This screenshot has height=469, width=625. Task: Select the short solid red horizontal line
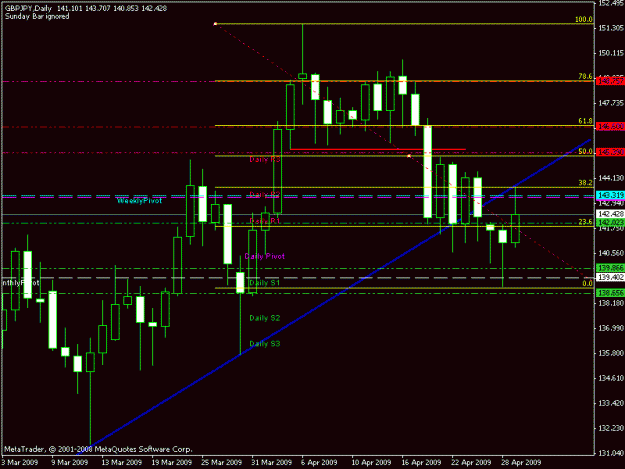pos(378,149)
